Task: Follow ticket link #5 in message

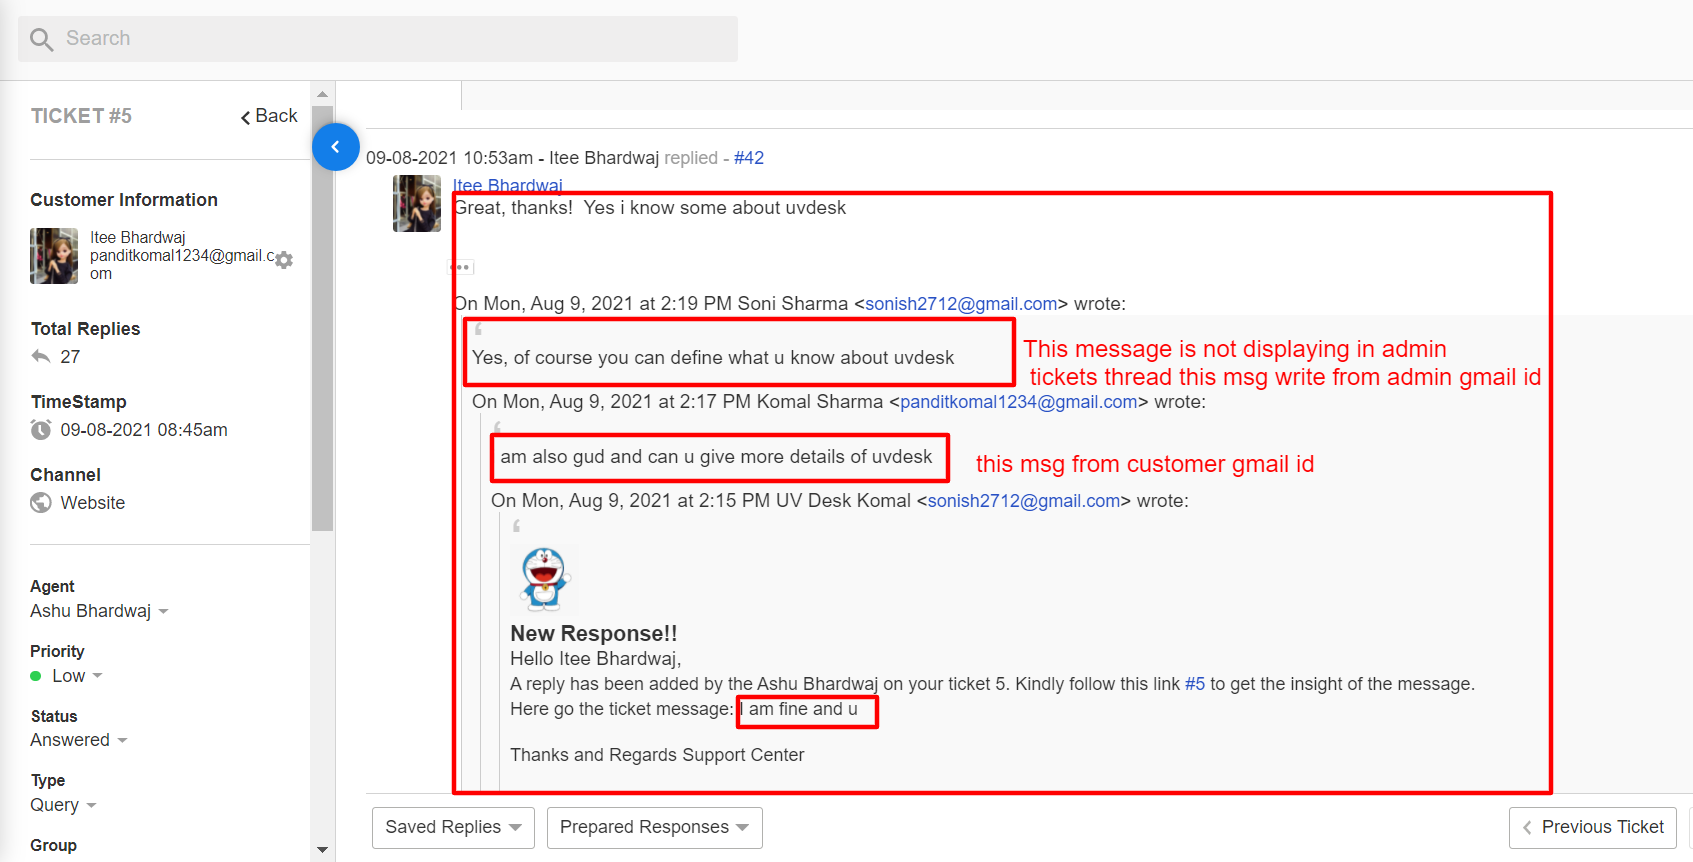Action: point(1195,684)
